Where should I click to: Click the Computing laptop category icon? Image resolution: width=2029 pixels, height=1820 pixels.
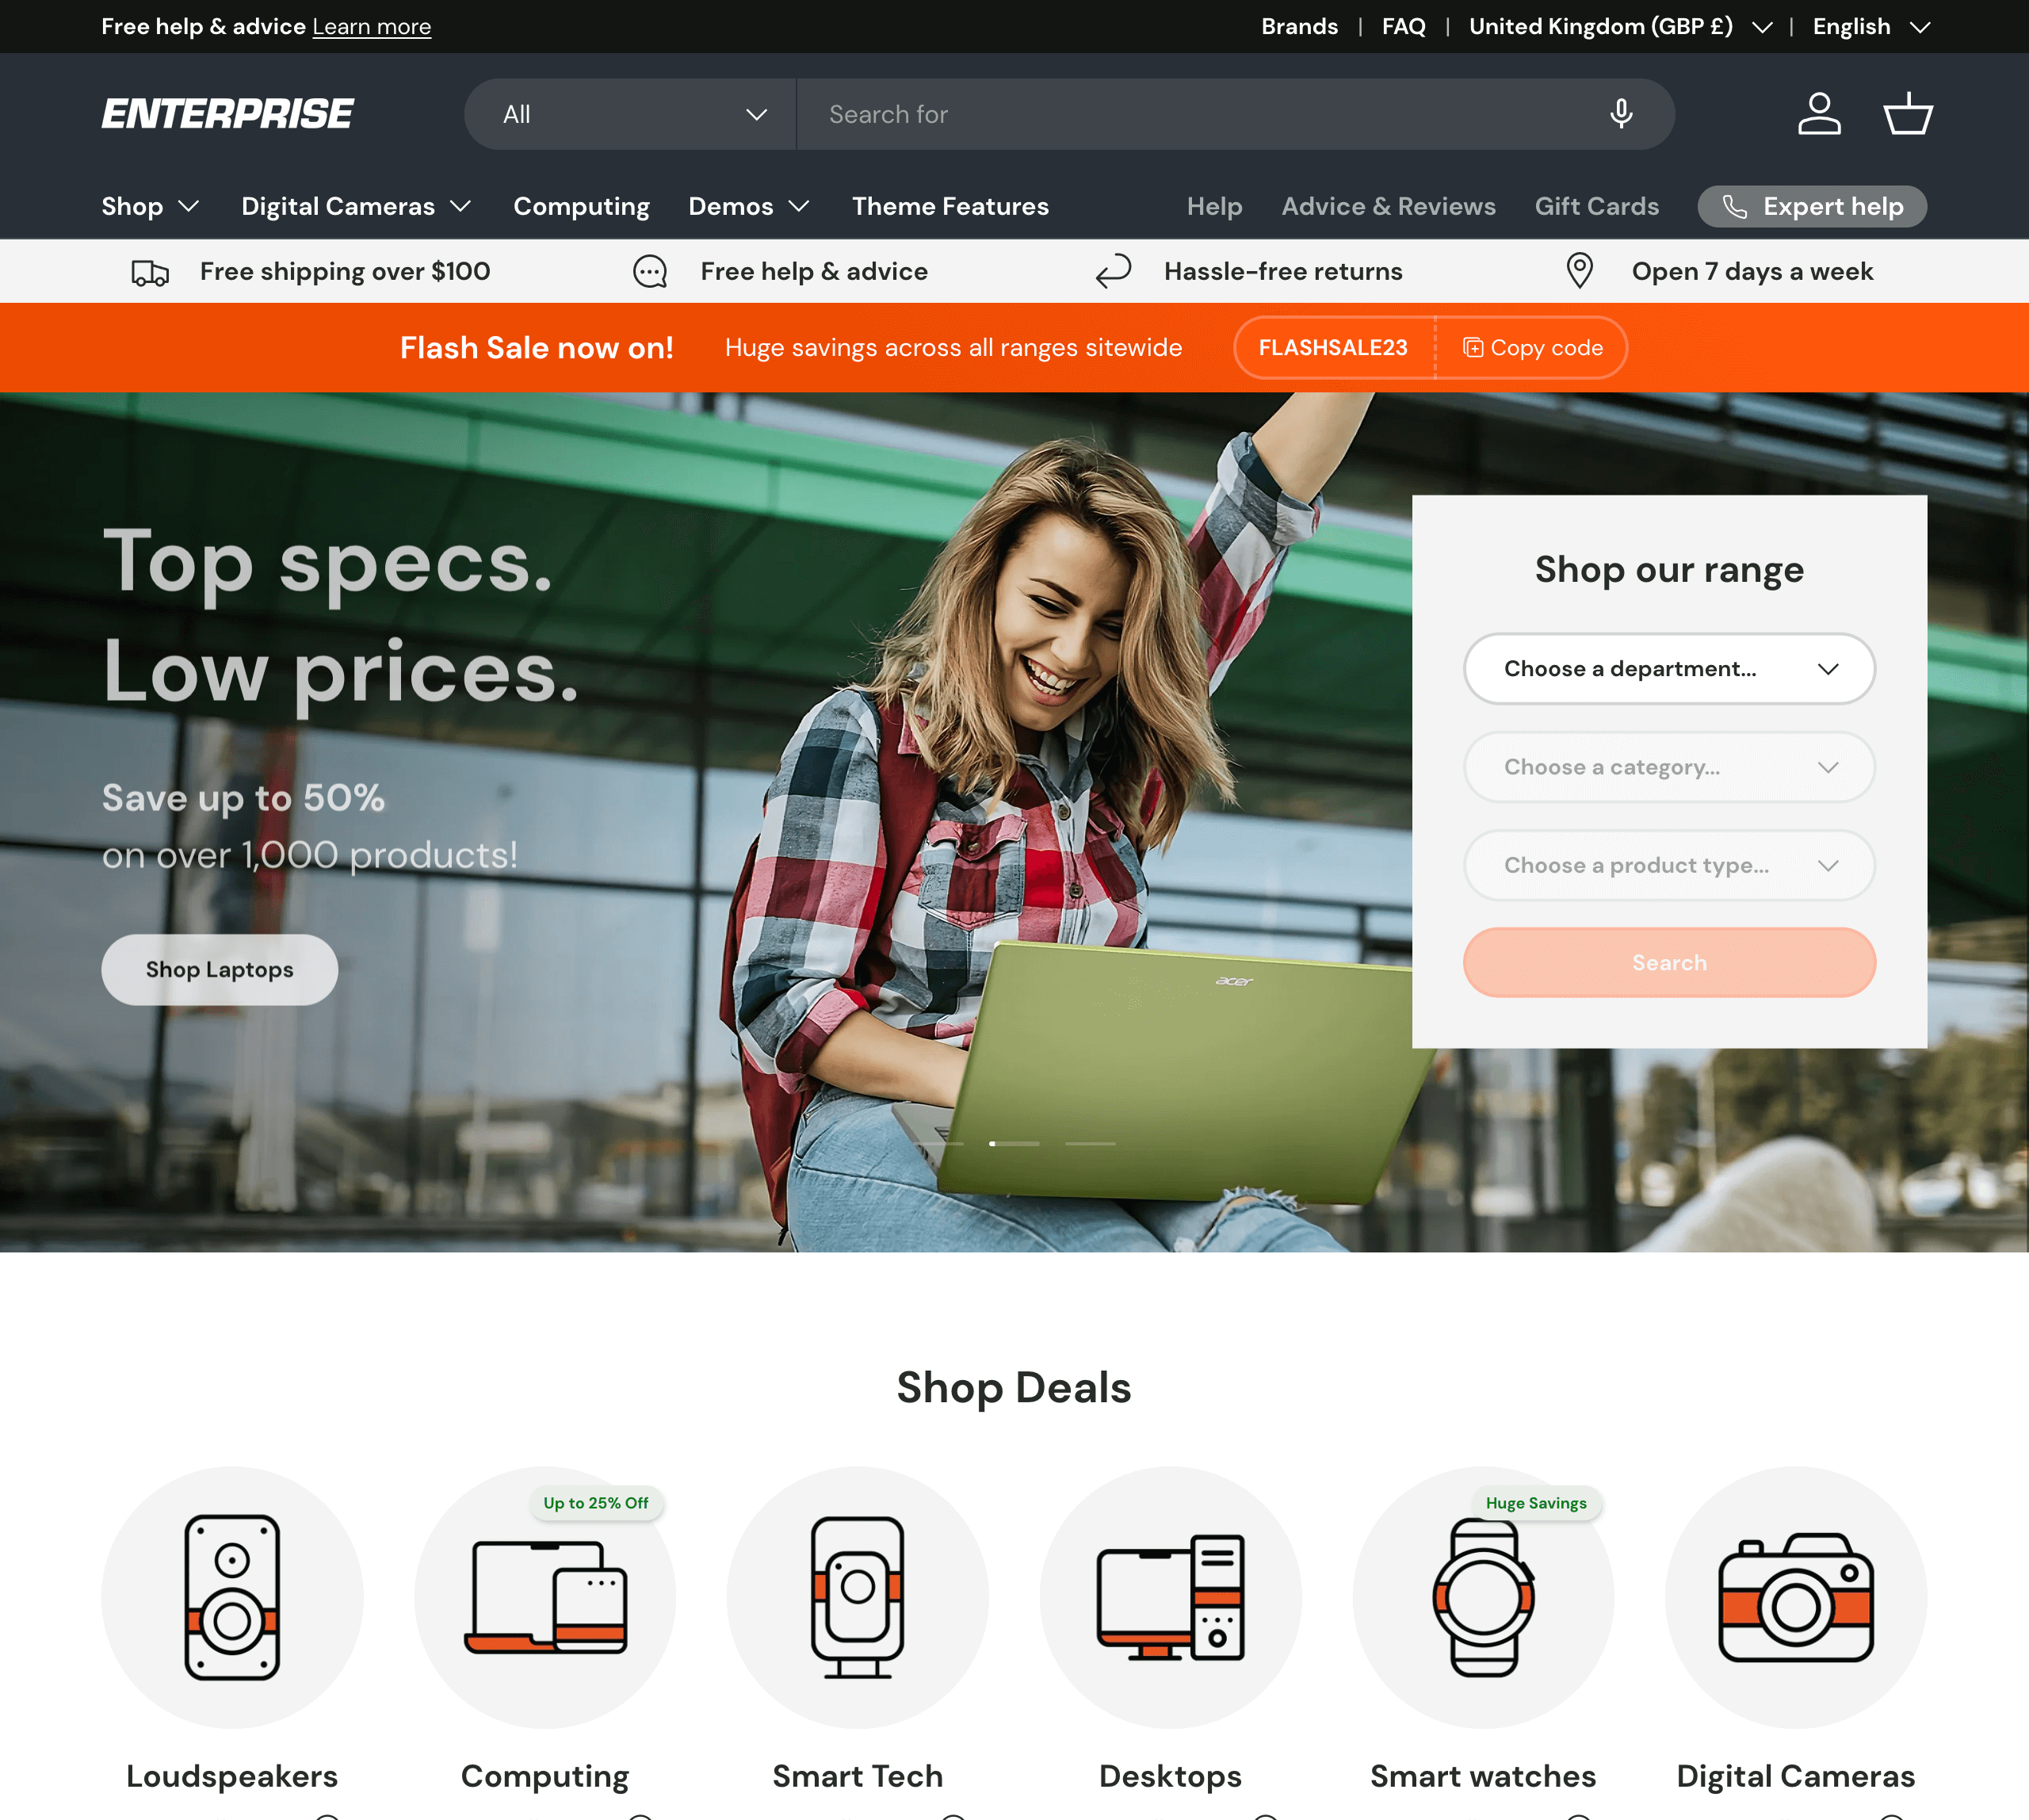point(545,1597)
